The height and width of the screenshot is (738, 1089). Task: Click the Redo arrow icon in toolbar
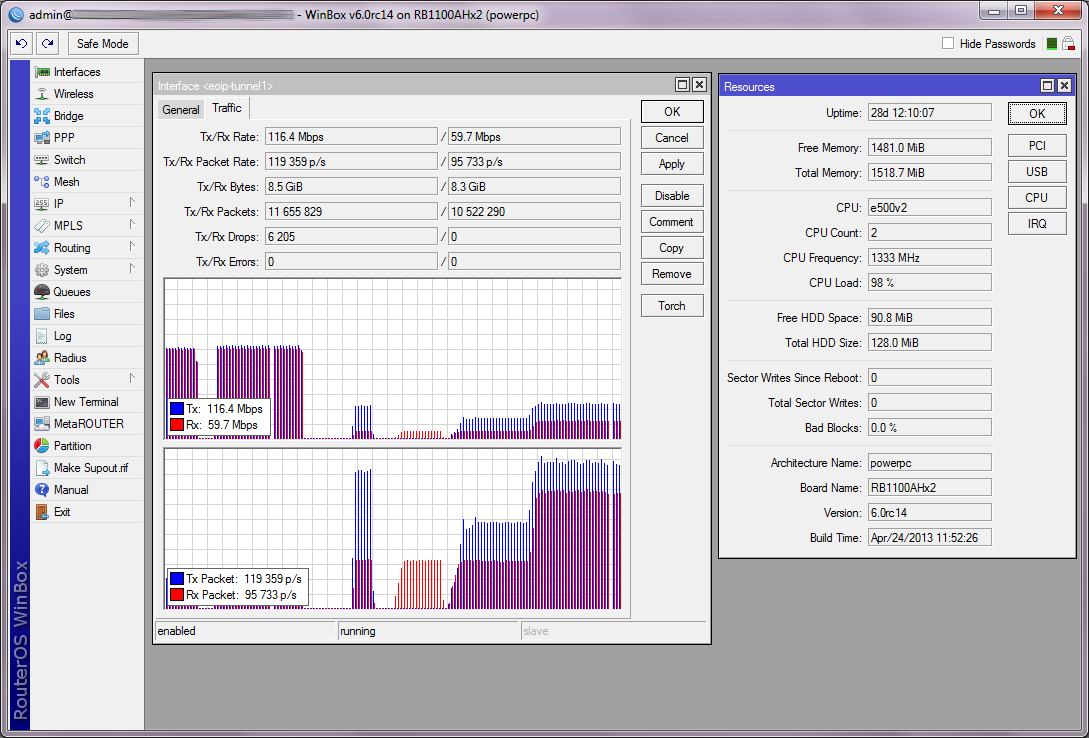[x=47, y=44]
